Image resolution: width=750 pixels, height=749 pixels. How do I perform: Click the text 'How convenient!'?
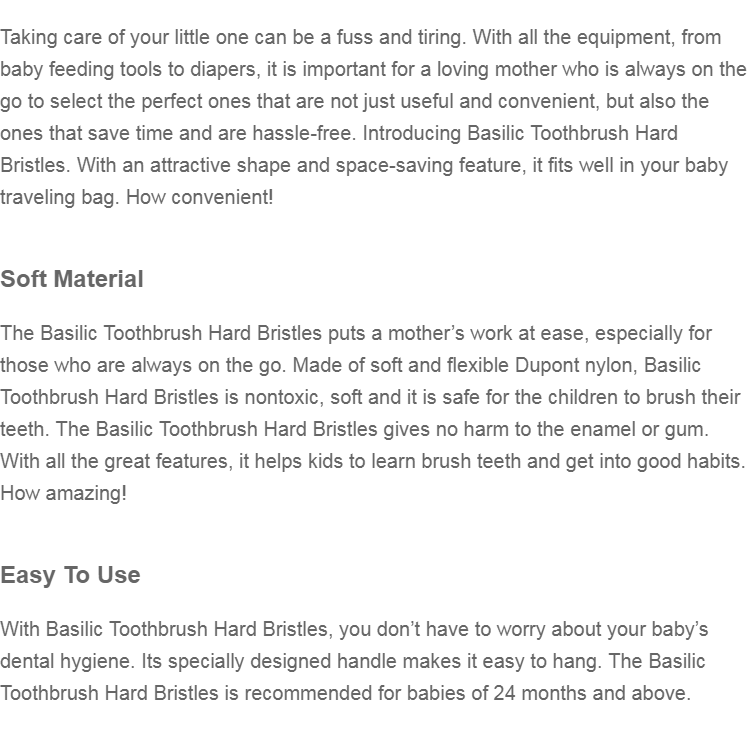[x=199, y=197]
